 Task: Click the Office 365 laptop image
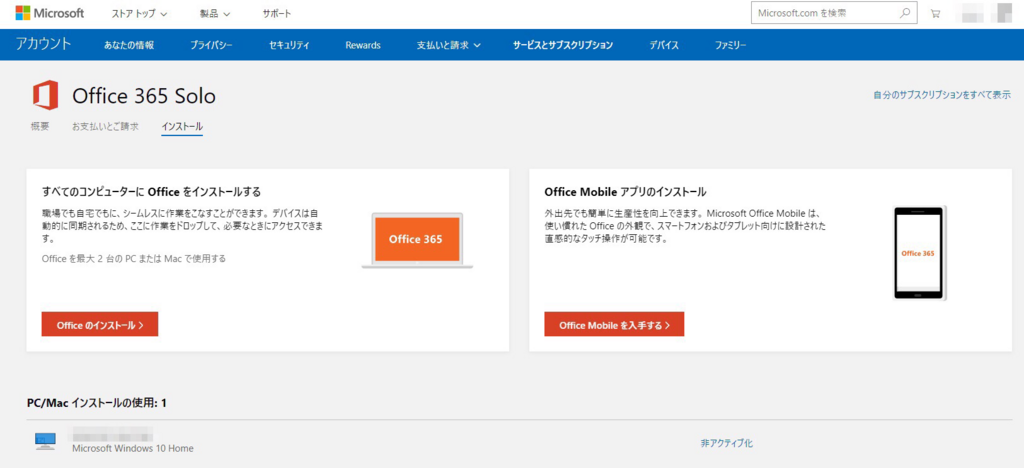tap(417, 240)
